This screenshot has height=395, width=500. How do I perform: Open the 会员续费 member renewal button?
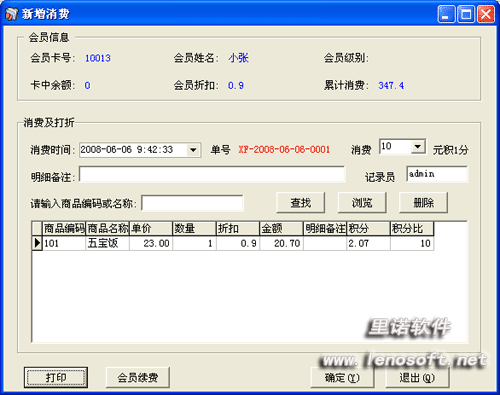138,377
